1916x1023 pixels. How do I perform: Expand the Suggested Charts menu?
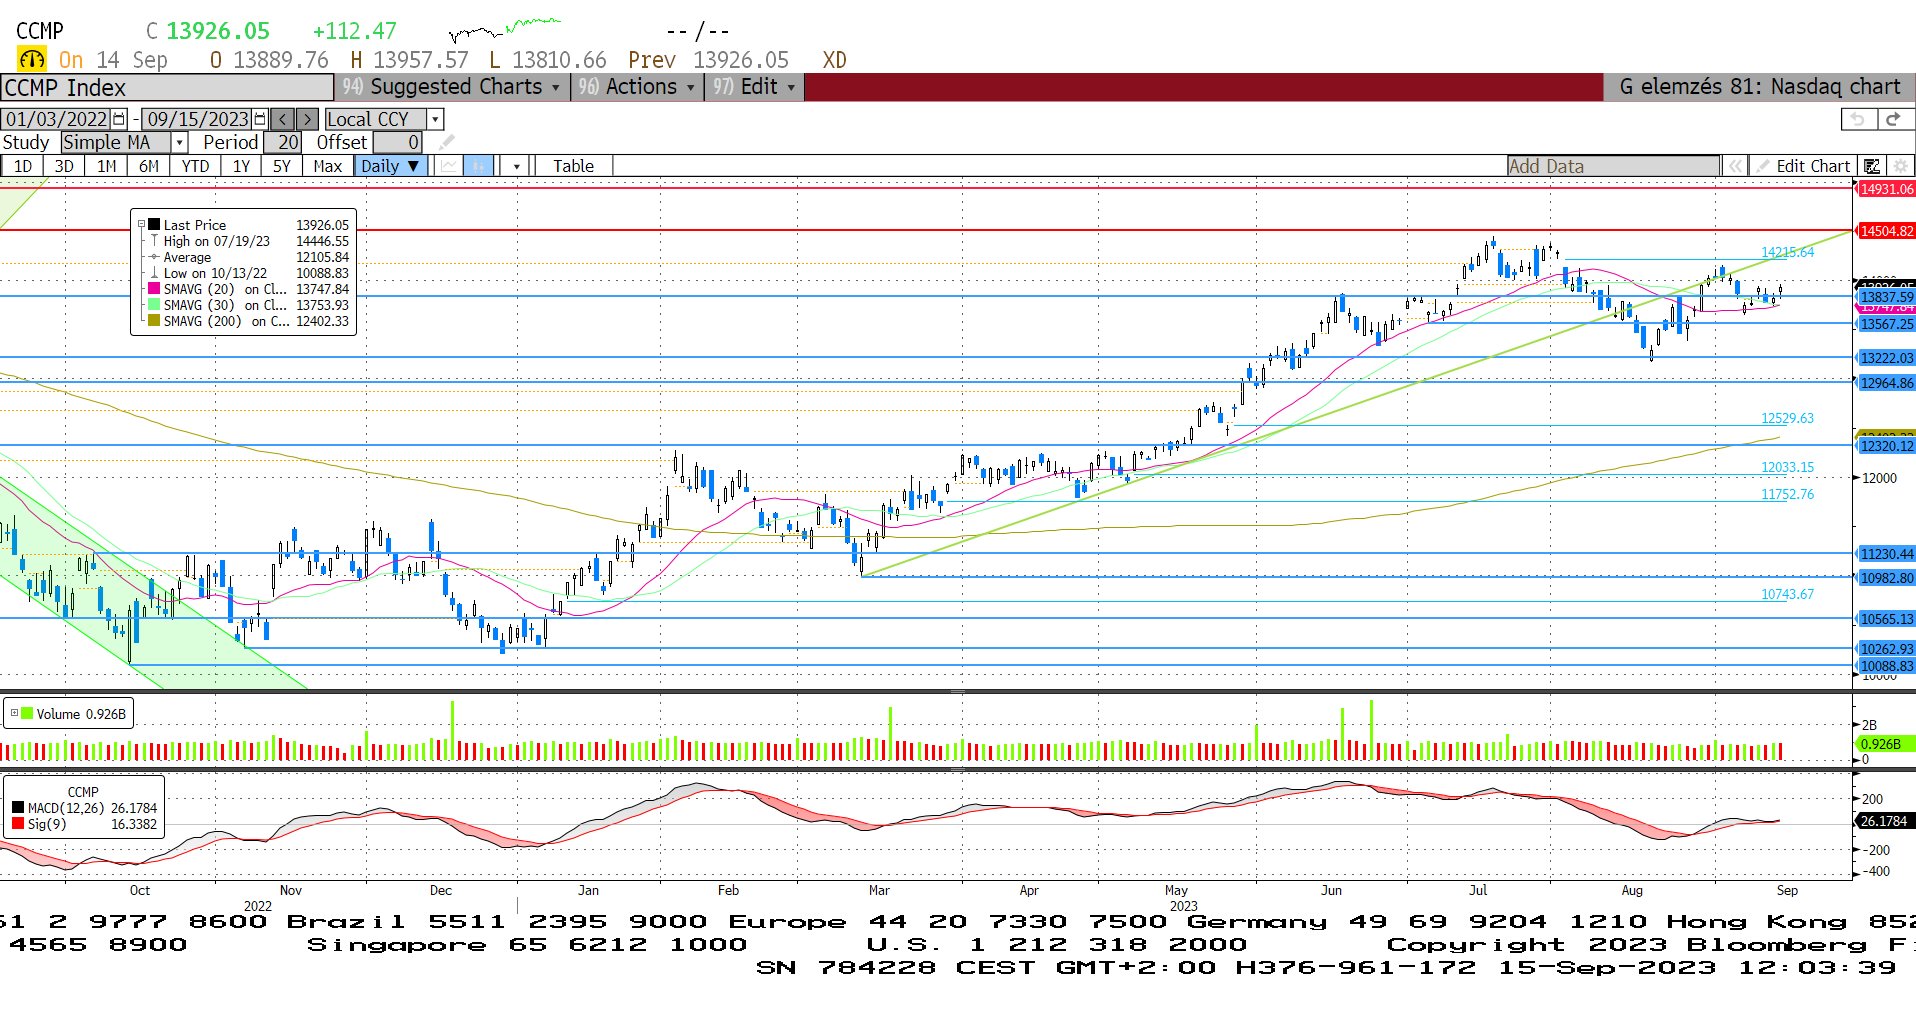[x=452, y=87]
